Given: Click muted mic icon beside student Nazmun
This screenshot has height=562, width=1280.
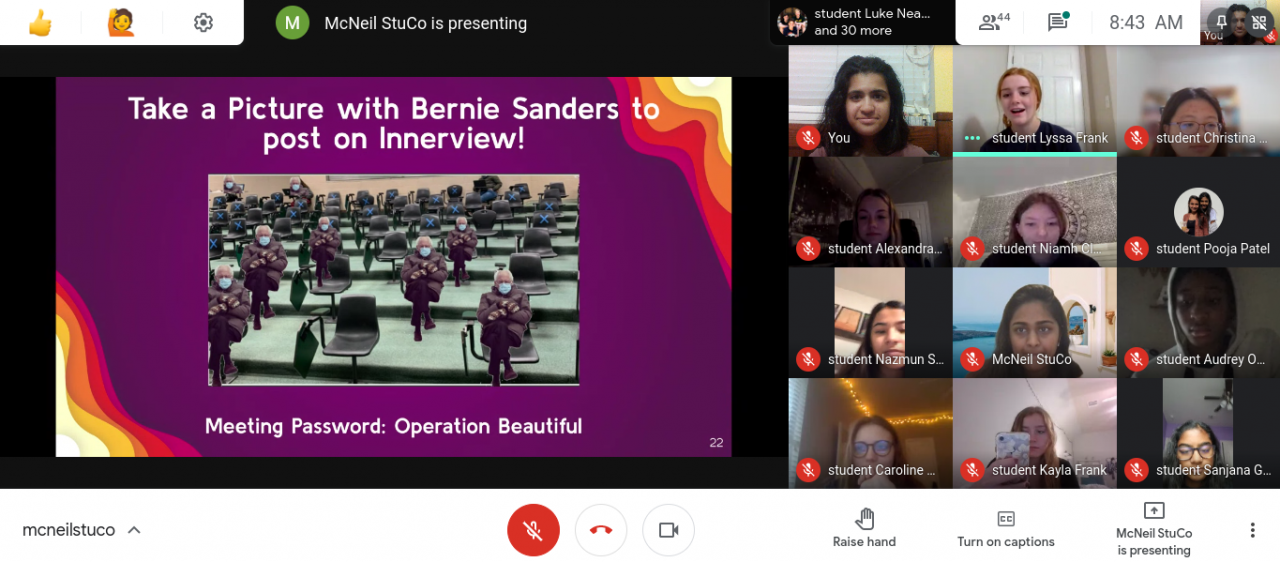Looking at the screenshot, I should [807, 359].
